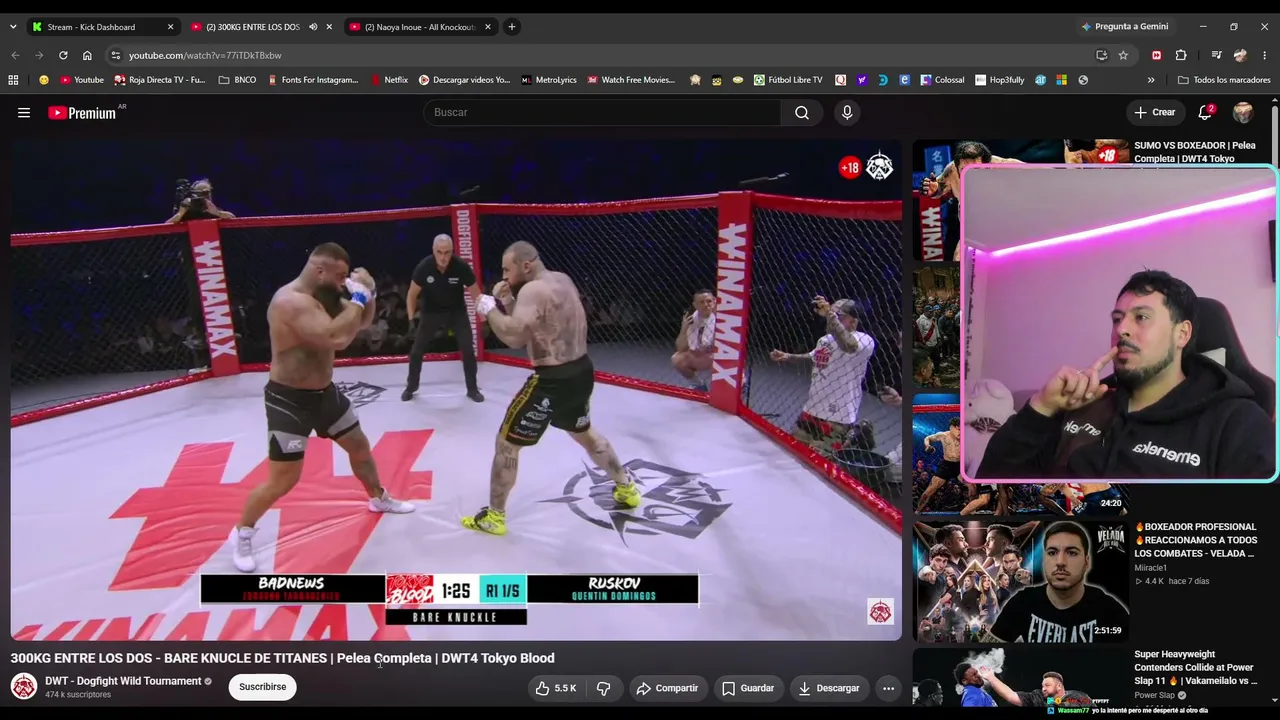
Task: Open the BNCO bookmark folder
Action: (238, 80)
